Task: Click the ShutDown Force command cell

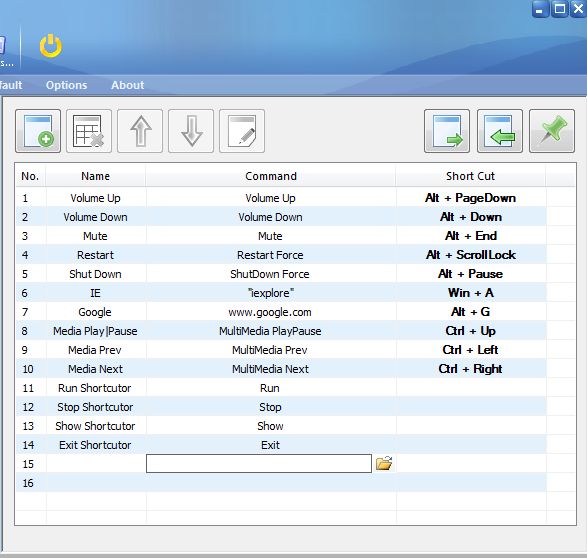Action: pyautogui.click(x=271, y=274)
